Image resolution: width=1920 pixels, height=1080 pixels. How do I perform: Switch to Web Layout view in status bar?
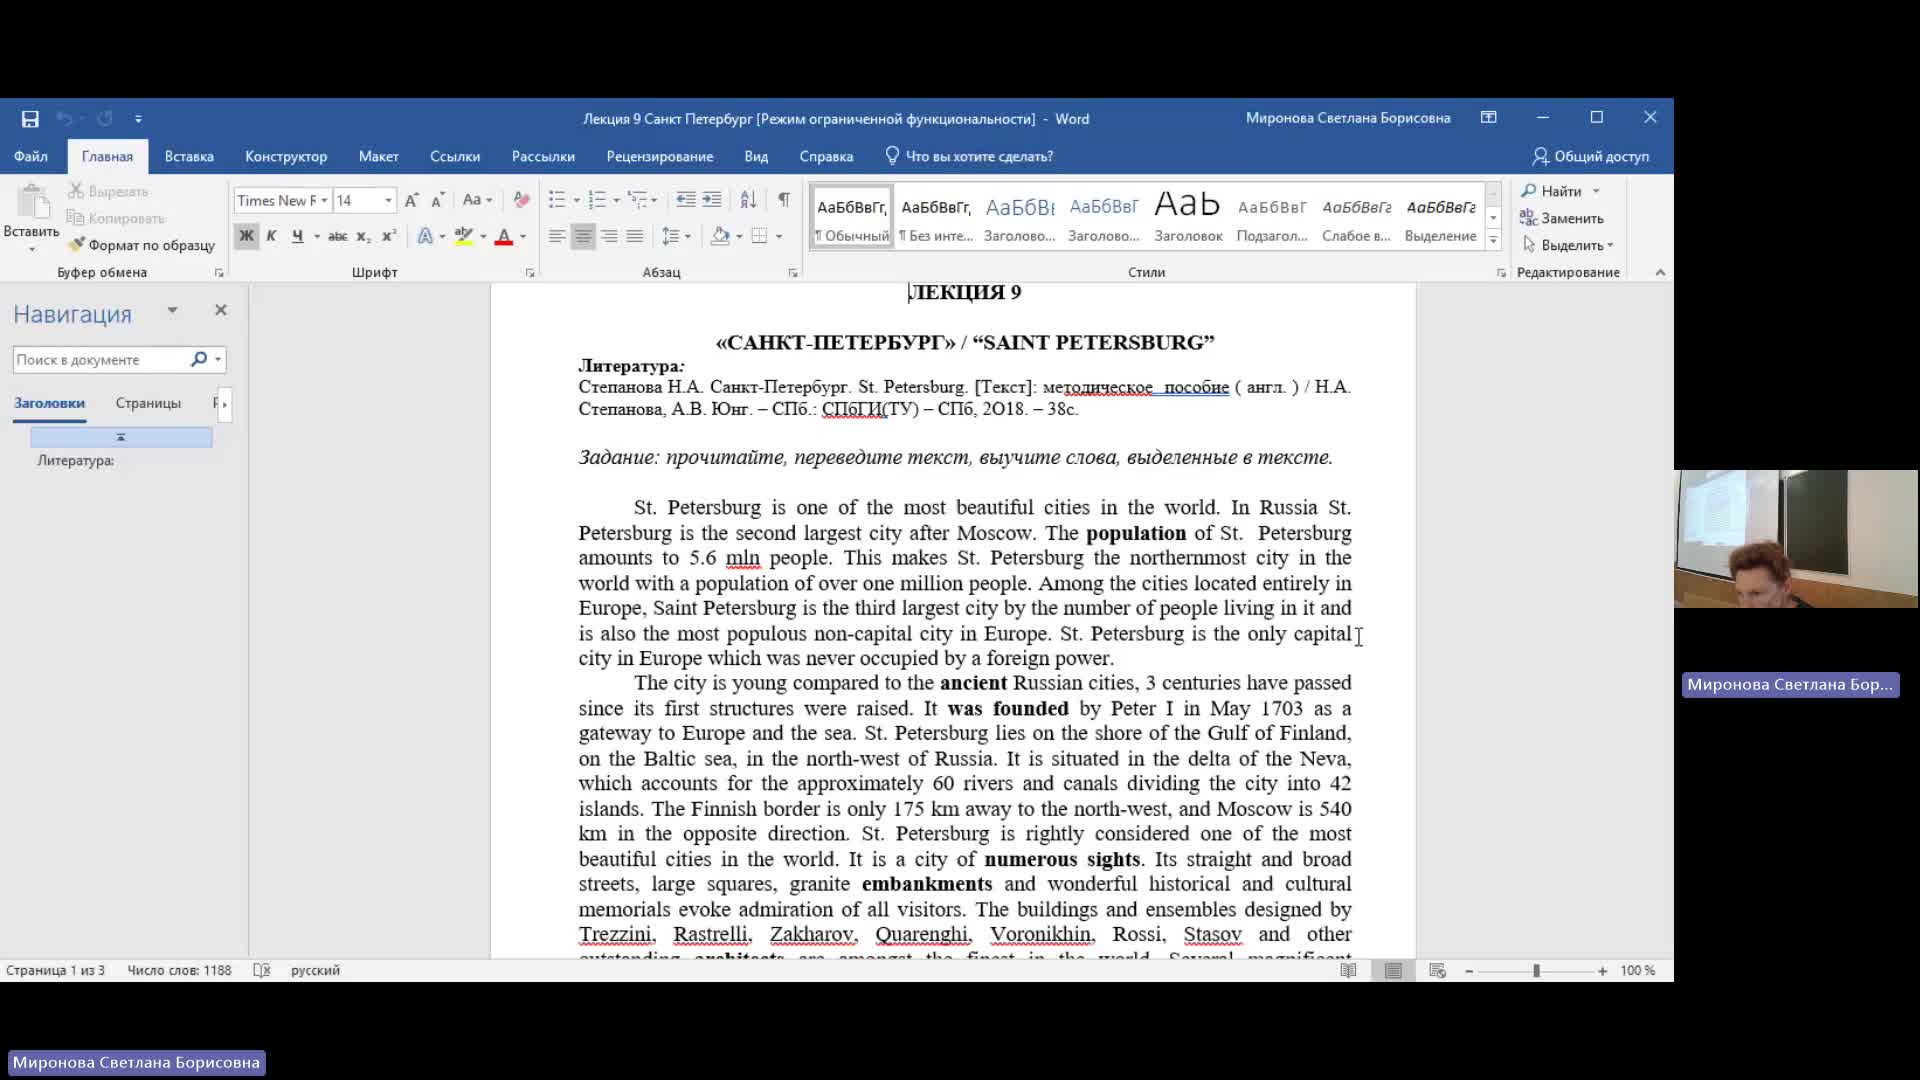[1438, 970]
